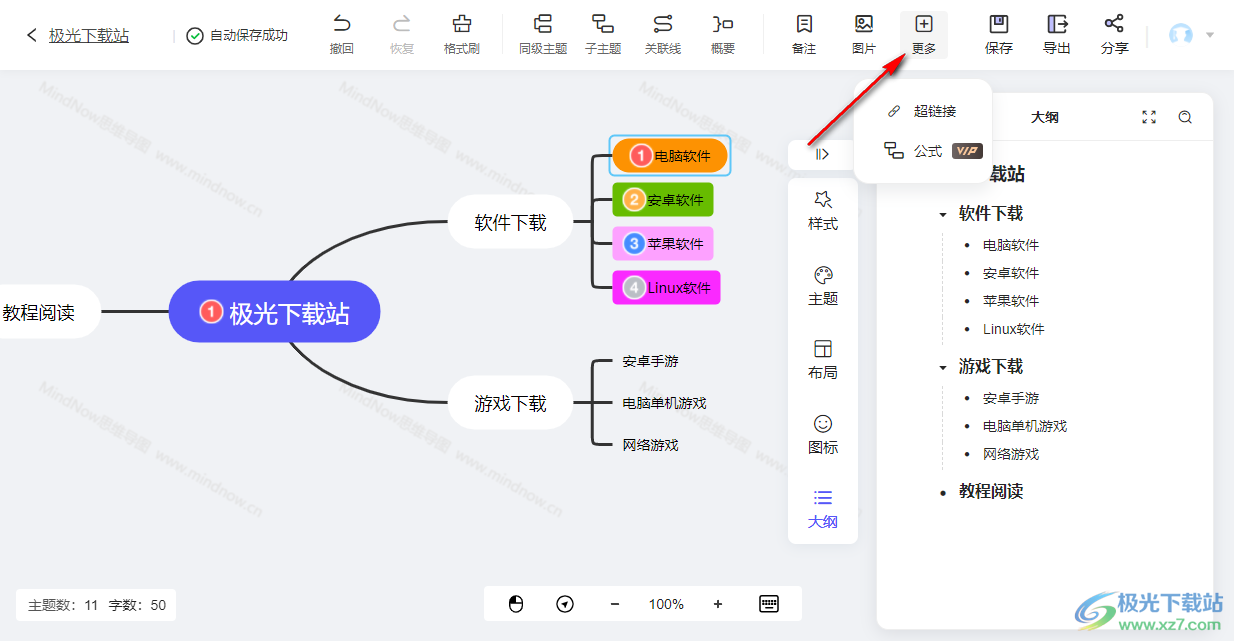Screen dimensions: 1234x641
Task: Collapse the 软件下载 outline section
Action: point(943,214)
